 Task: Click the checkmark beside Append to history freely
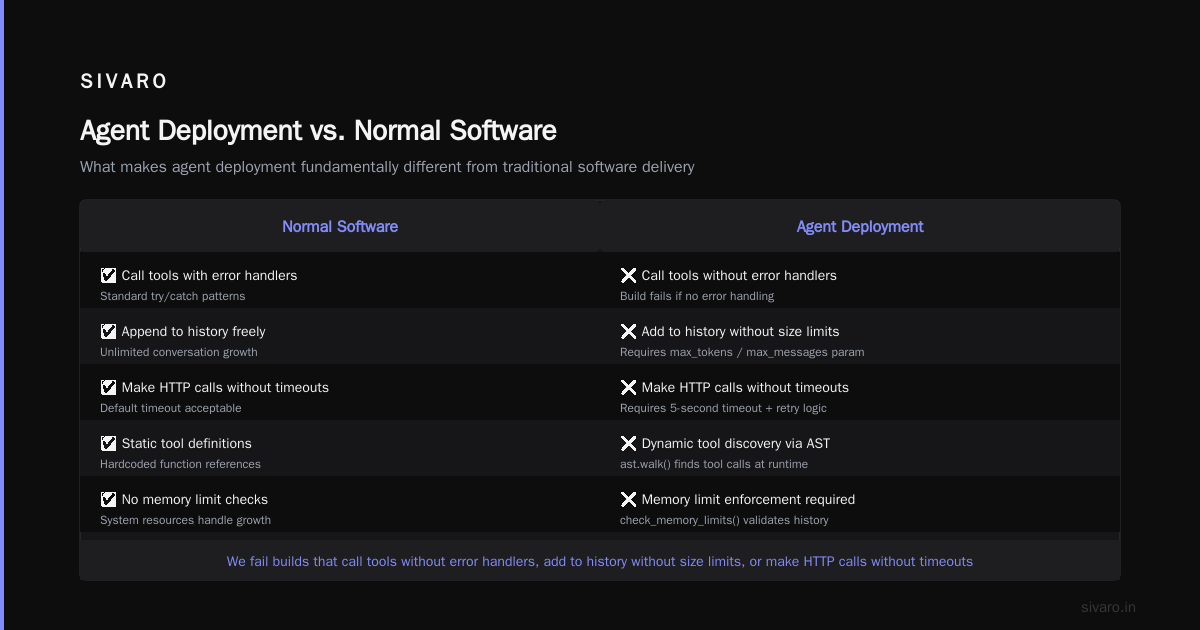pyautogui.click(x=108, y=331)
